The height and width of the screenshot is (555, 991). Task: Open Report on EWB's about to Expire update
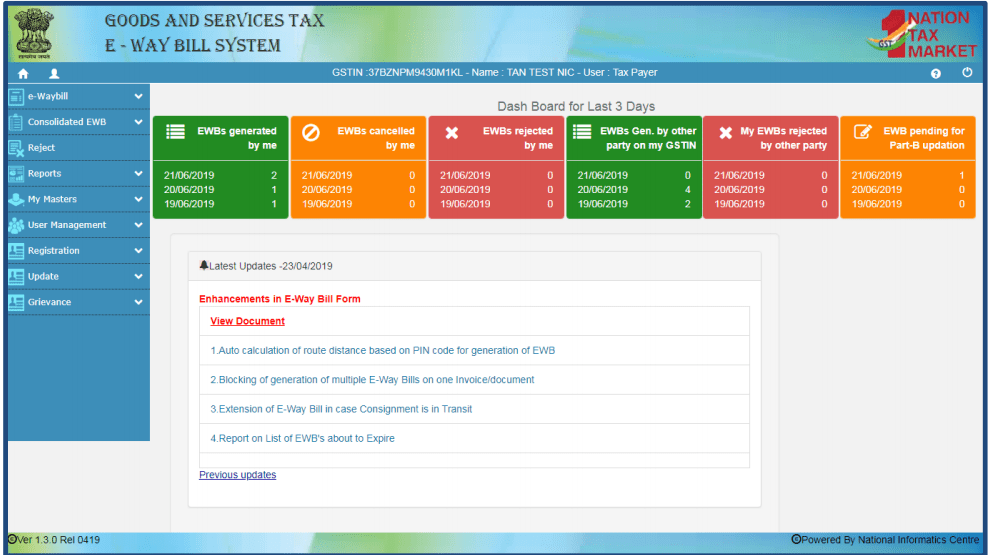point(302,438)
